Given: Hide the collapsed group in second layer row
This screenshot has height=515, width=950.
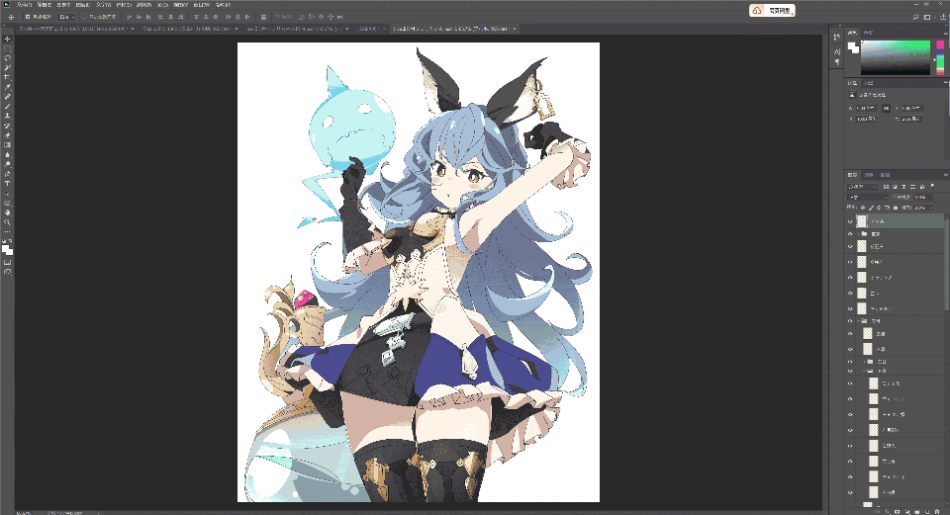Looking at the screenshot, I should click(x=850, y=234).
